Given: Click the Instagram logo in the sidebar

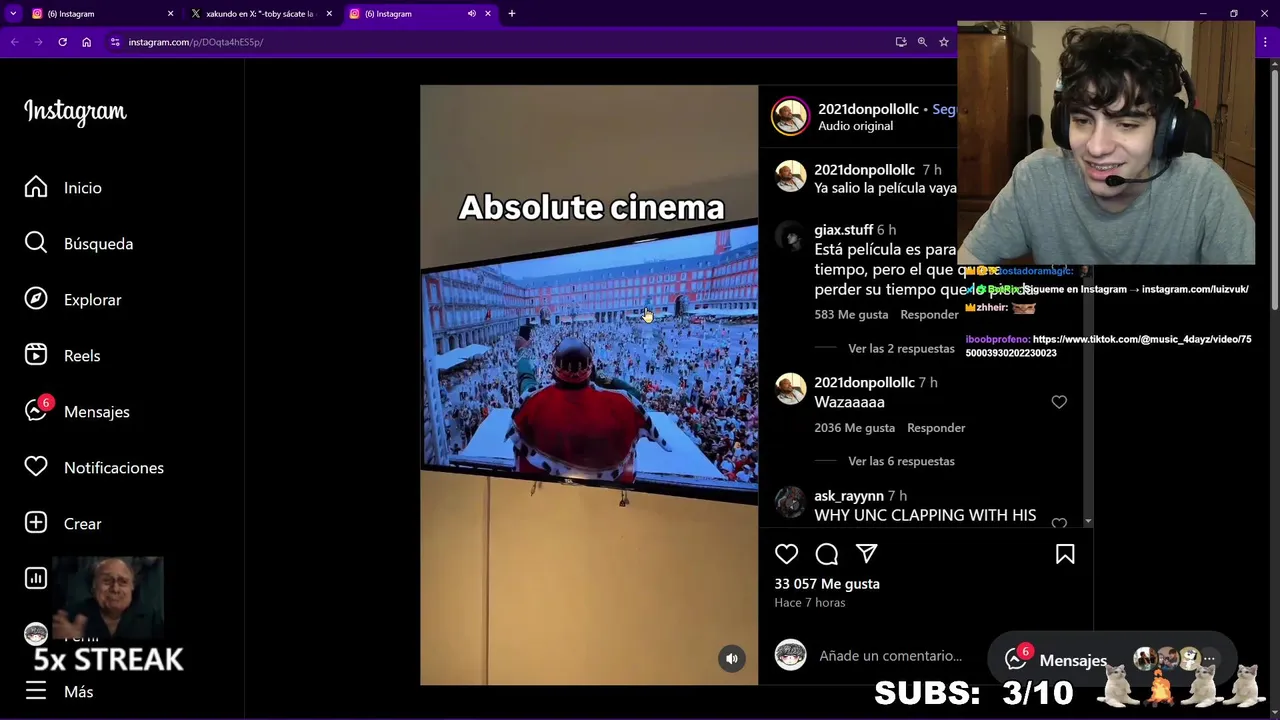Looking at the screenshot, I should pos(75,111).
